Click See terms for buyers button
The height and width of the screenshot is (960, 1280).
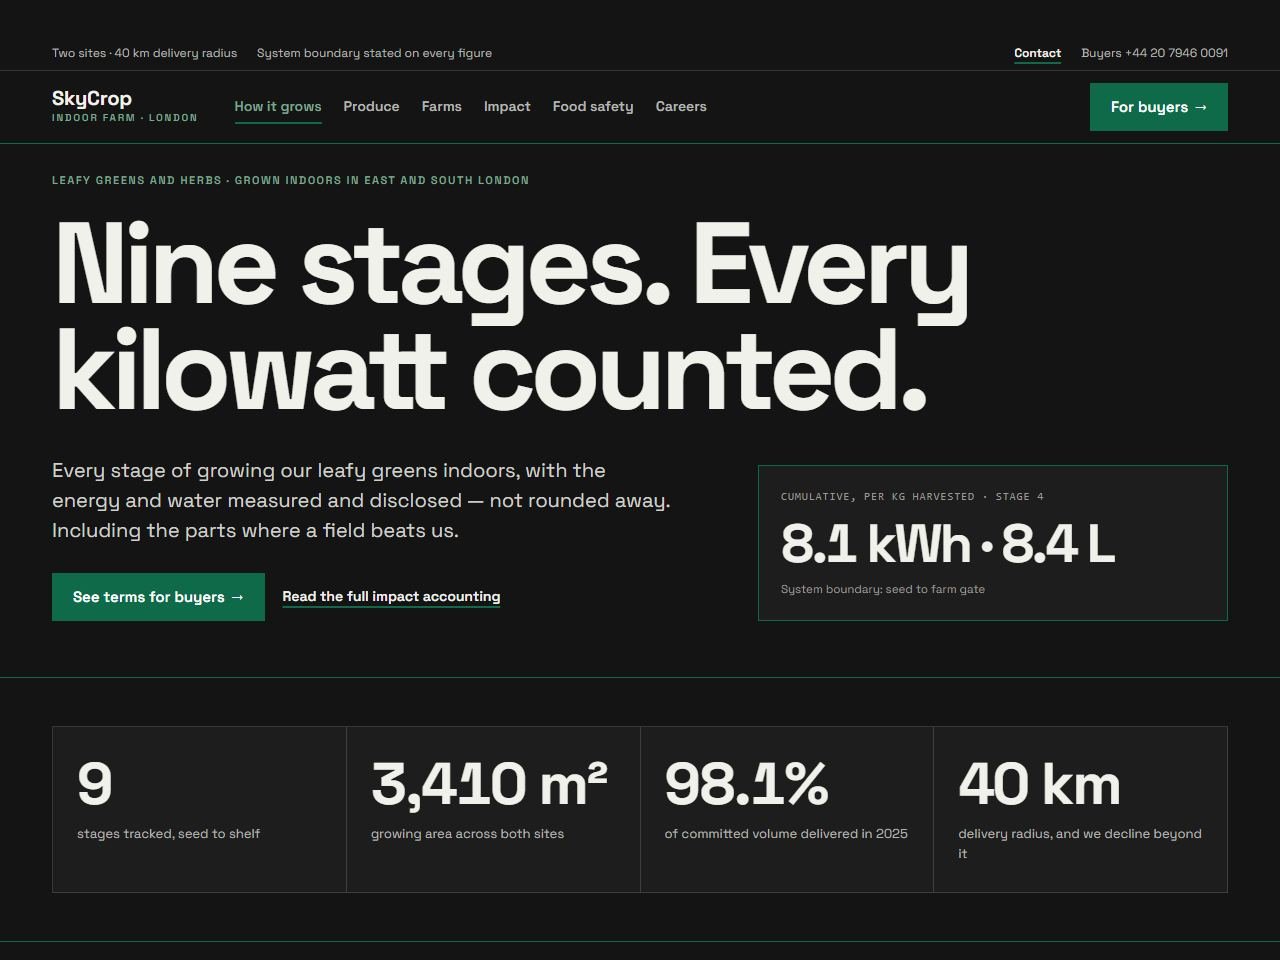pyautogui.click(x=158, y=597)
